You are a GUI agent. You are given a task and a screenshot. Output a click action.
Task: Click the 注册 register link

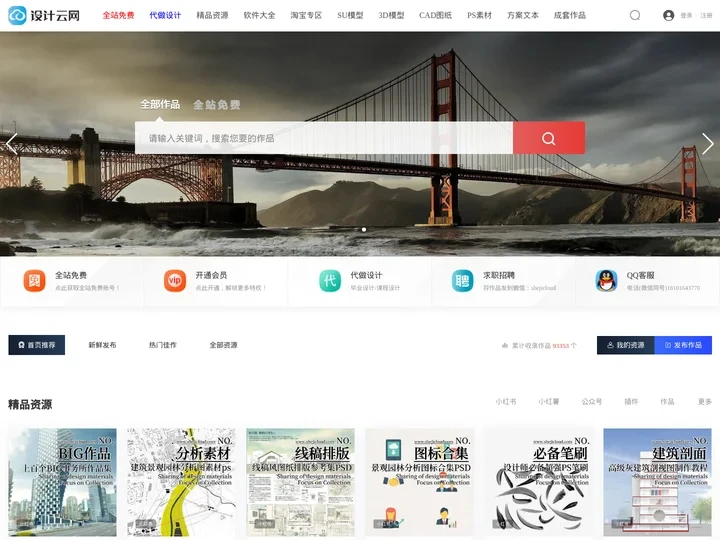point(706,16)
